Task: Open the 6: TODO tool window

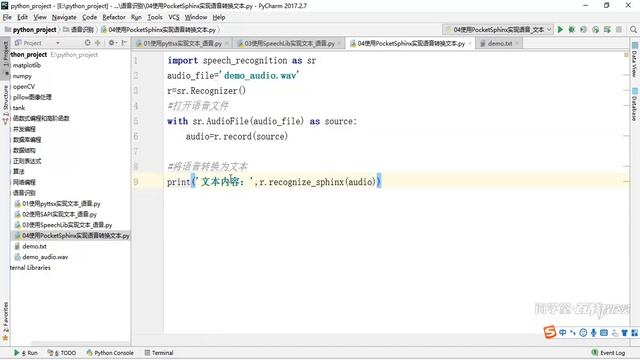Action: tap(62, 353)
